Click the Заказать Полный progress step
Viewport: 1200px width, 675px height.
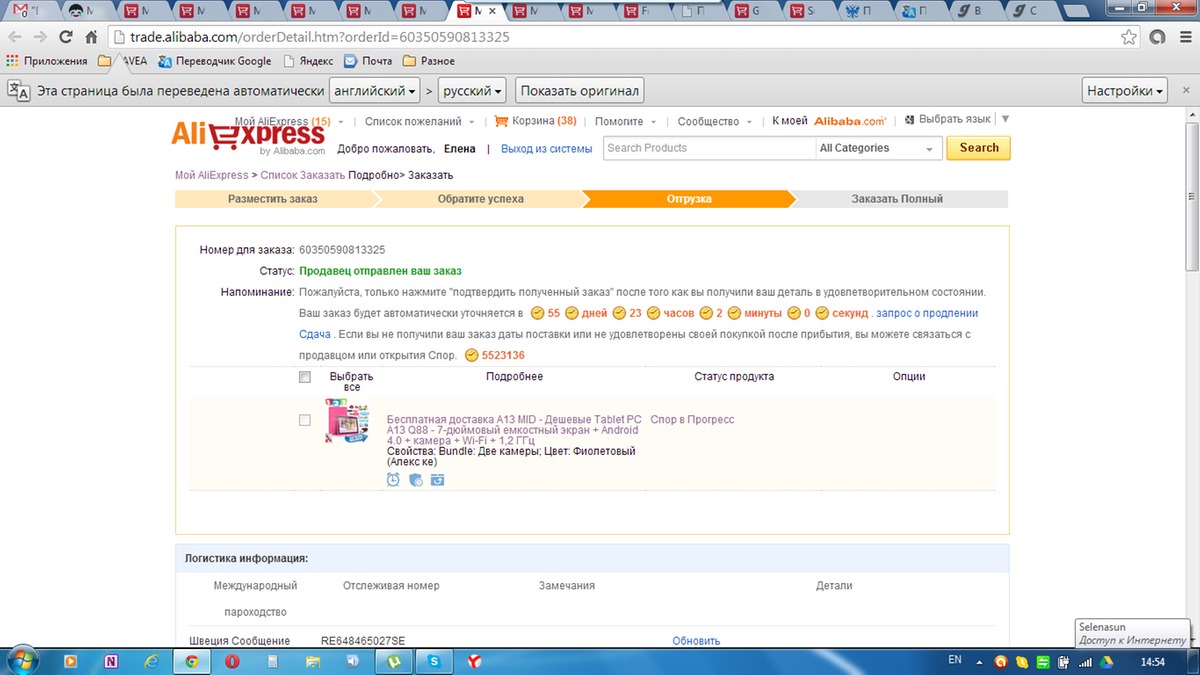point(897,199)
